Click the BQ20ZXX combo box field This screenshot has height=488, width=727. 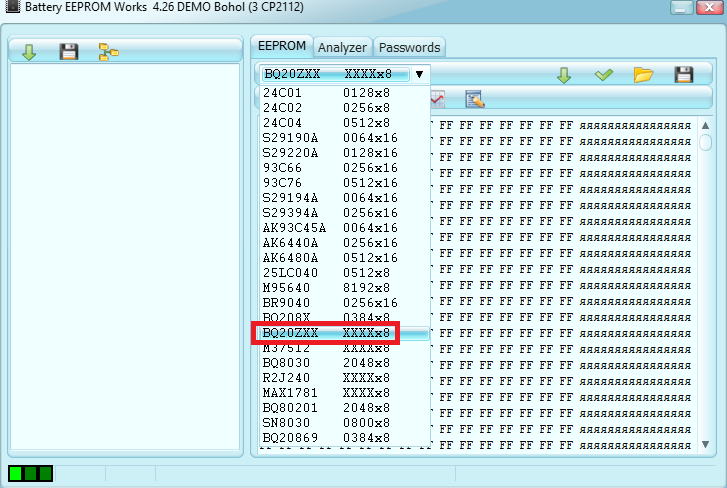pos(335,74)
